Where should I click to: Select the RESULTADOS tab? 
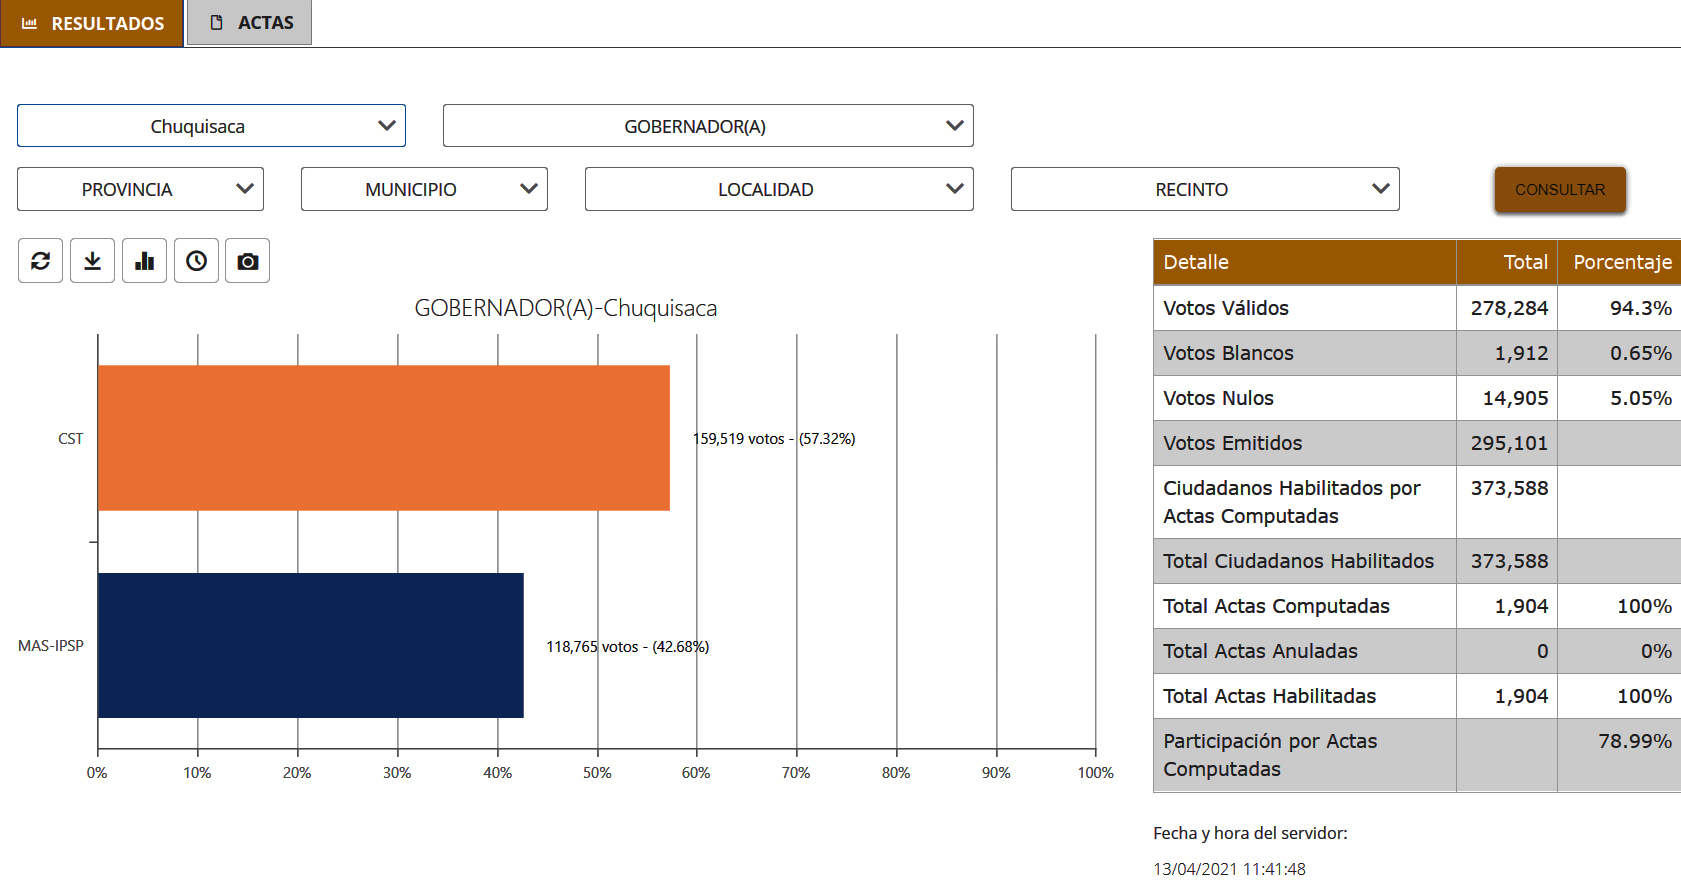[x=92, y=23]
